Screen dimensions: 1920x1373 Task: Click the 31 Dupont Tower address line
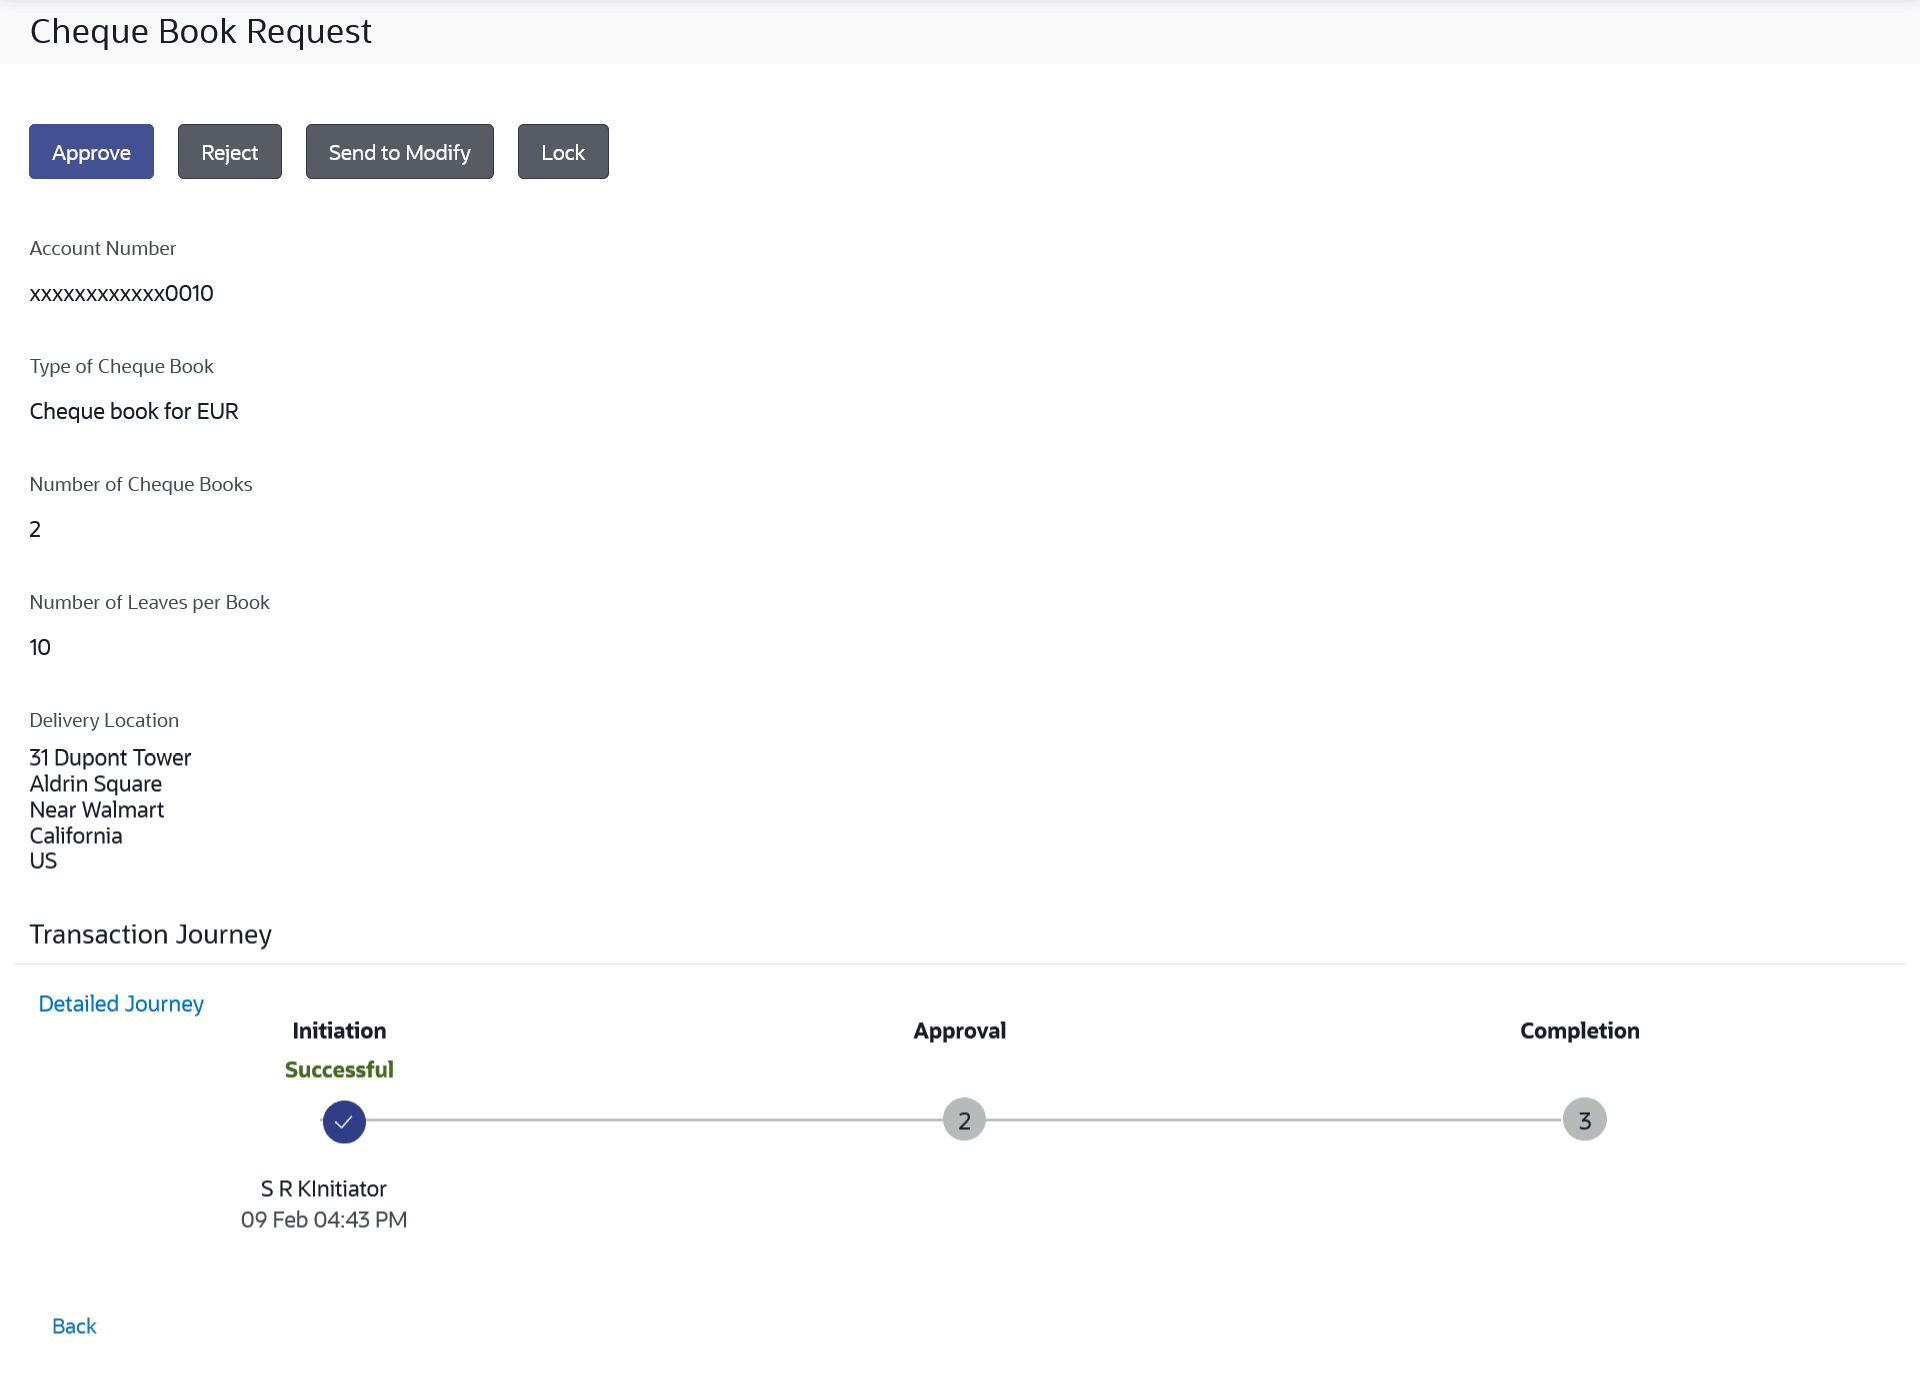pos(110,758)
